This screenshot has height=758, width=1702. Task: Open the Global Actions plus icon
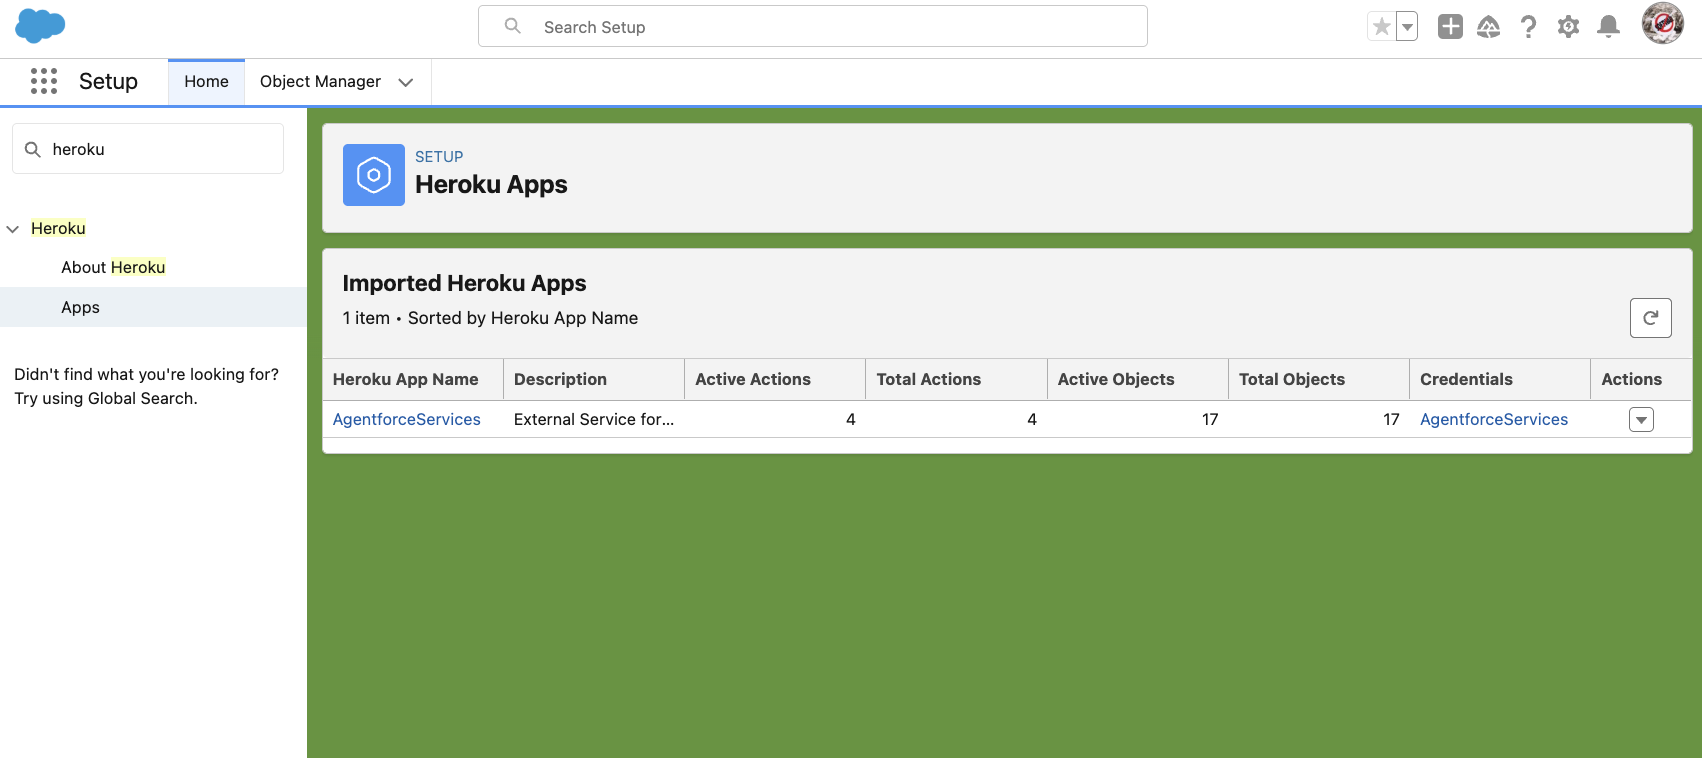(x=1450, y=27)
